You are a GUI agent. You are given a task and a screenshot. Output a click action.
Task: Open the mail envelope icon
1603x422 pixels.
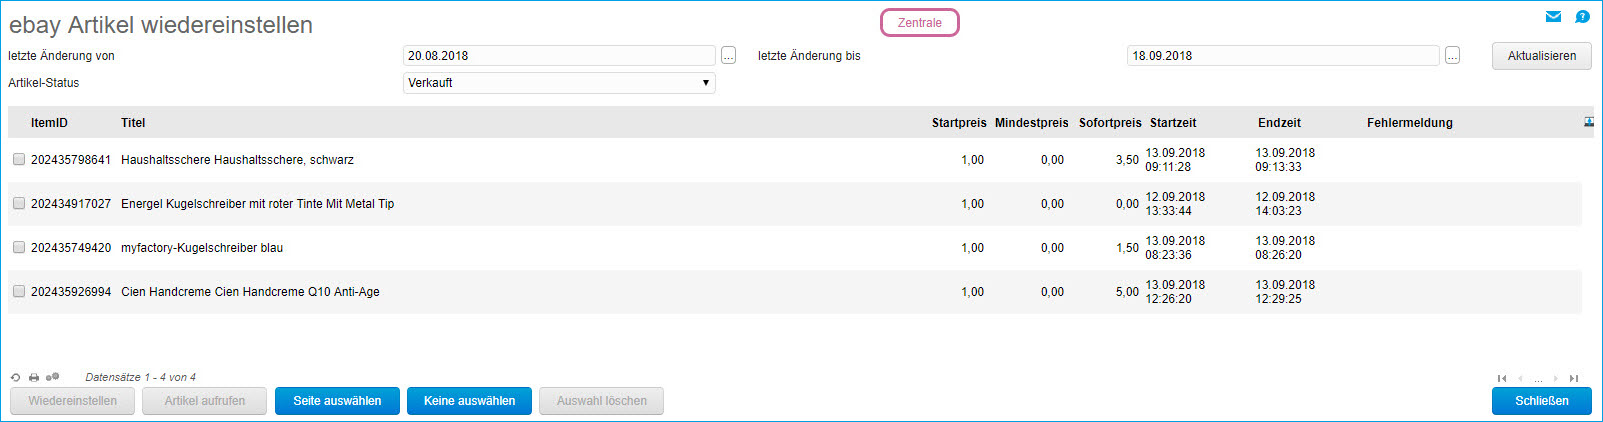1553,16
